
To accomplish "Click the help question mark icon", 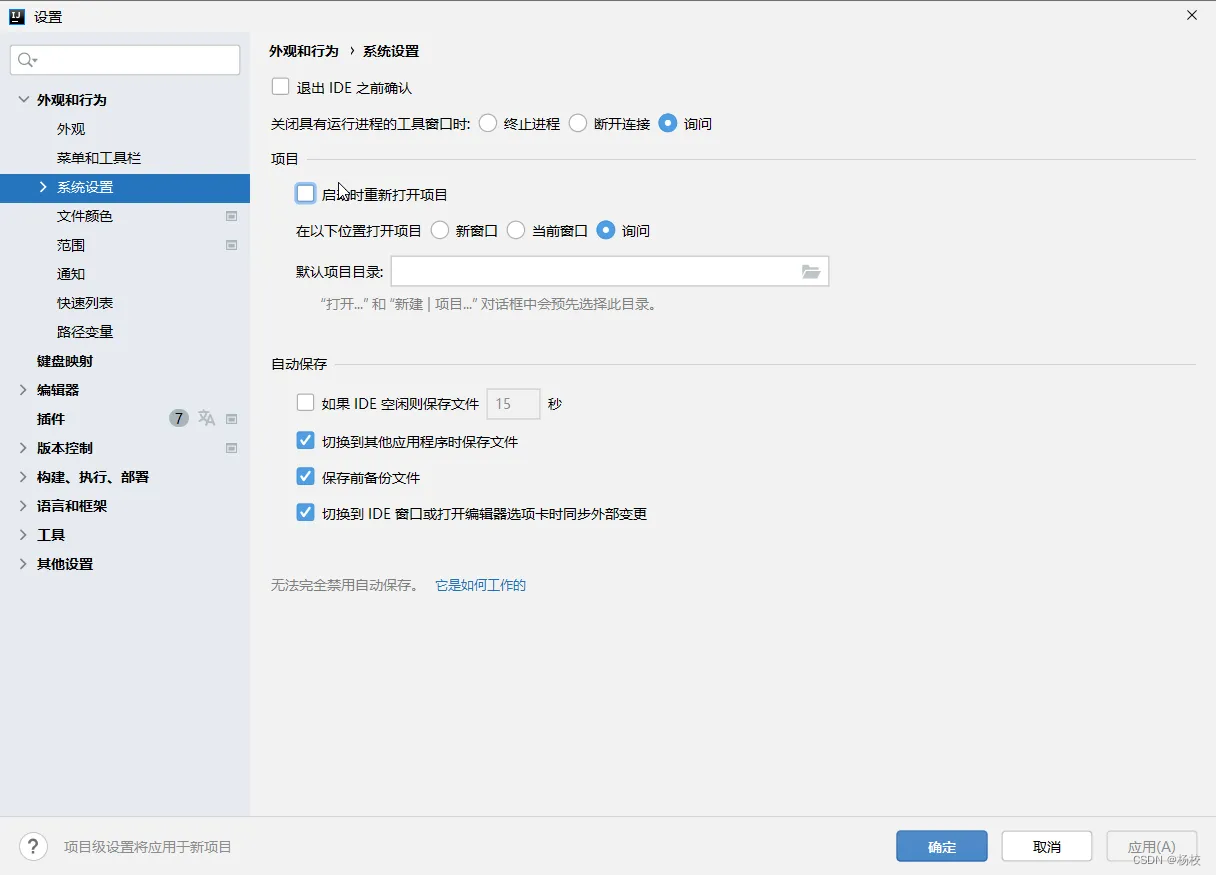I will pos(33,846).
